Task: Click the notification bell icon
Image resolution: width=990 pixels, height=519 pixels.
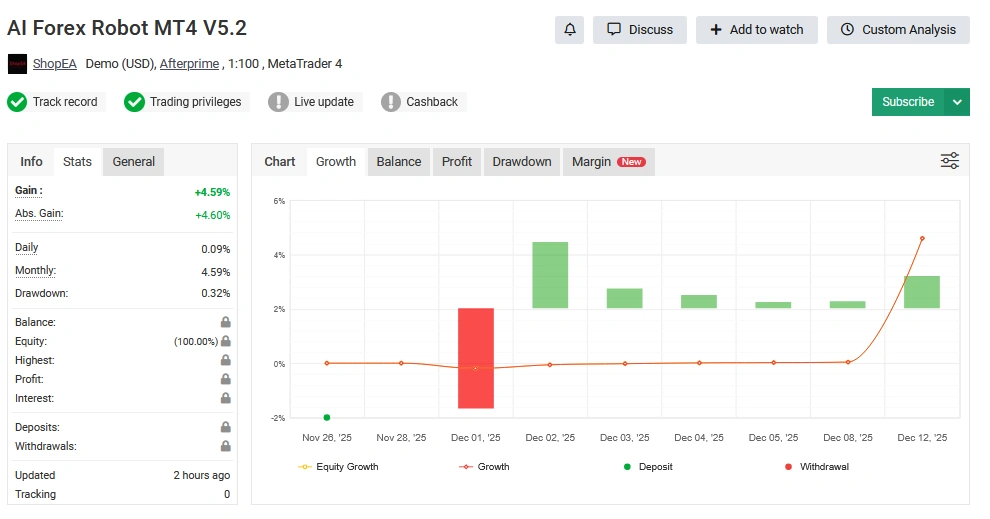Action: [x=570, y=30]
